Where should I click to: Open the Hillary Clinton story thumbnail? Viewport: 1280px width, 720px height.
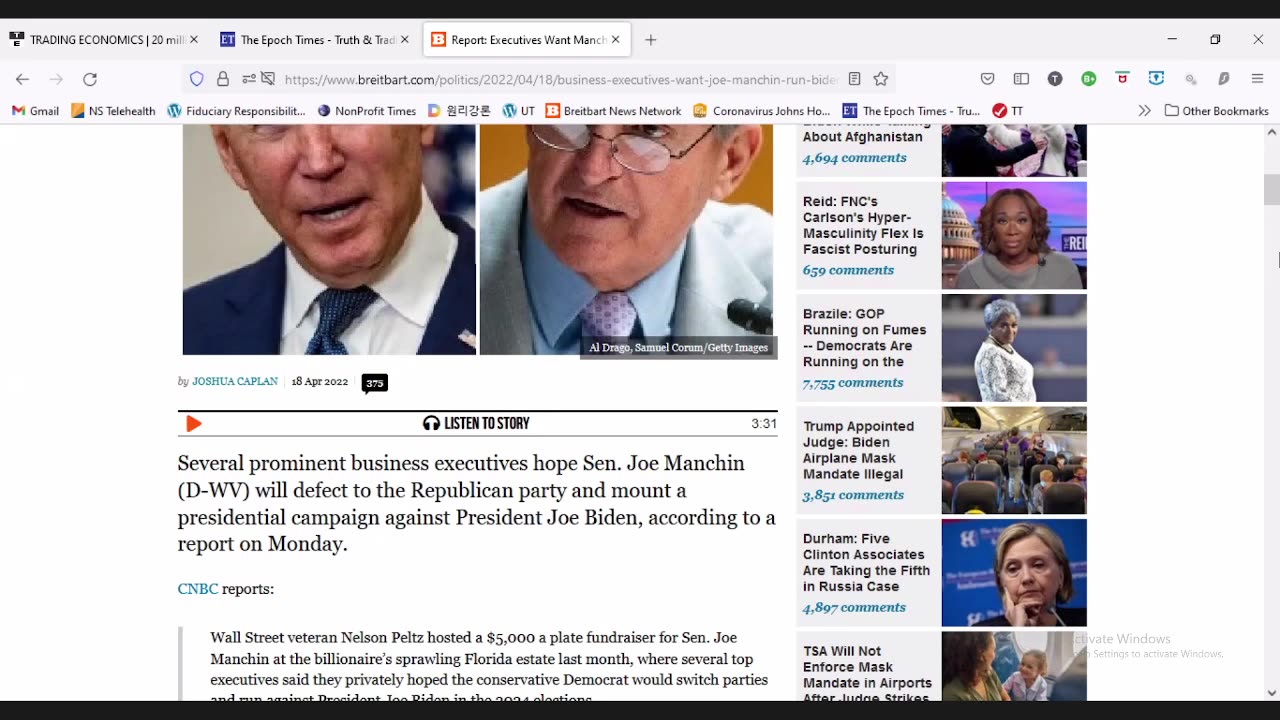(1014, 573)
